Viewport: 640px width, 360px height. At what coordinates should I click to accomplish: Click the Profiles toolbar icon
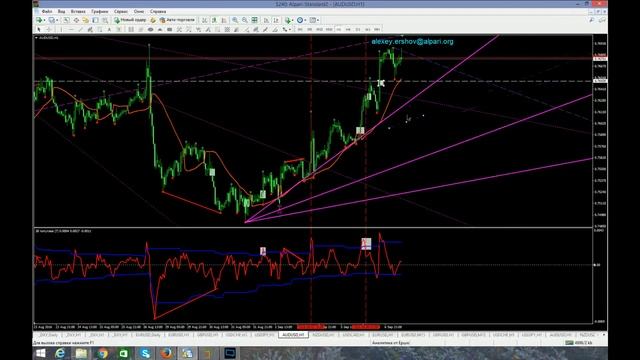51,20
